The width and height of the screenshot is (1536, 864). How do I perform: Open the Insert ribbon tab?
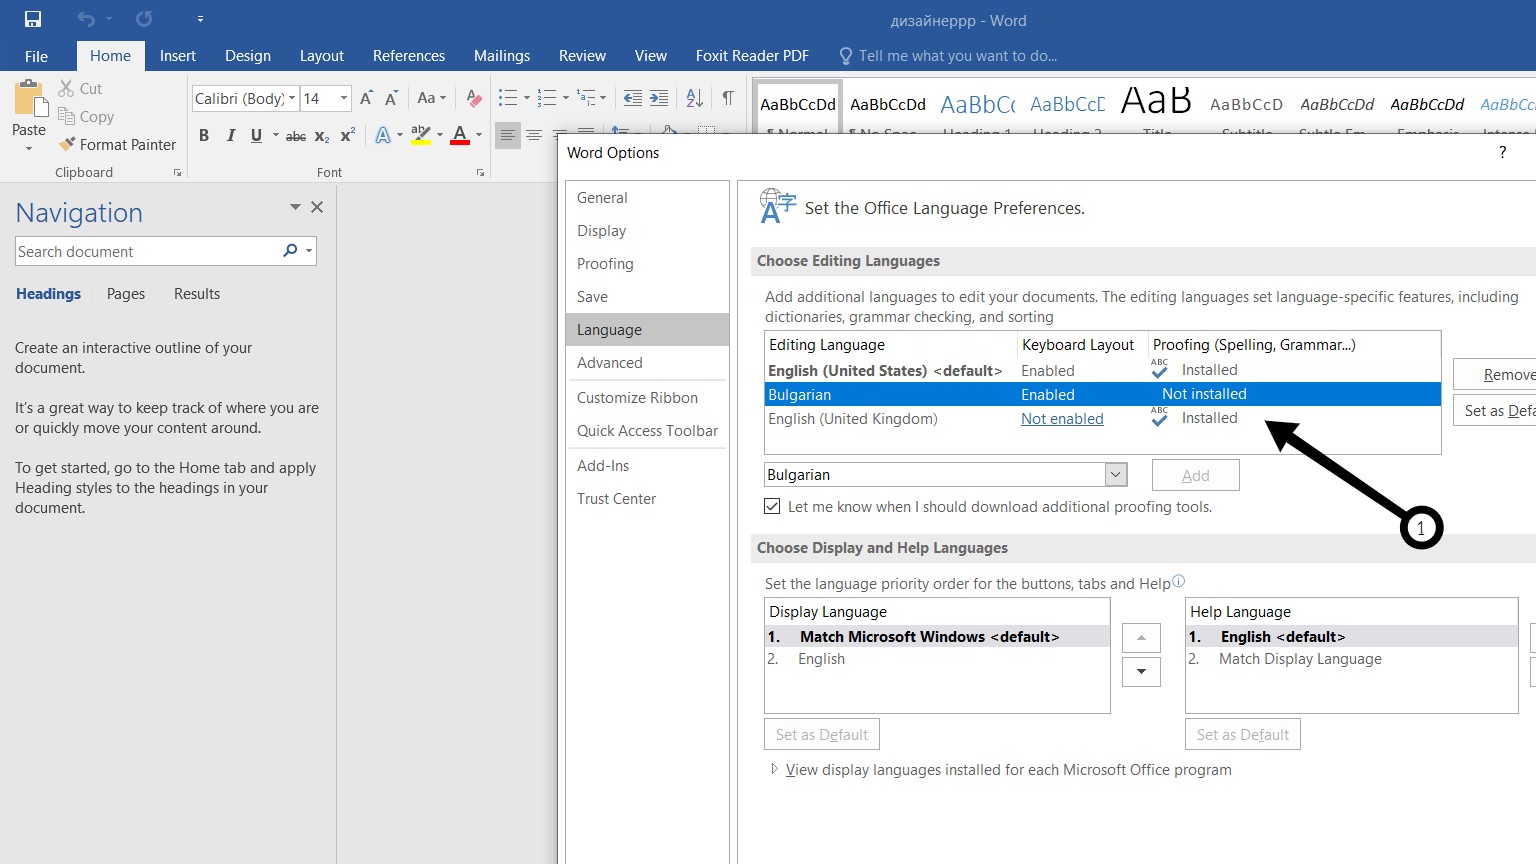(x=178, y=56)
